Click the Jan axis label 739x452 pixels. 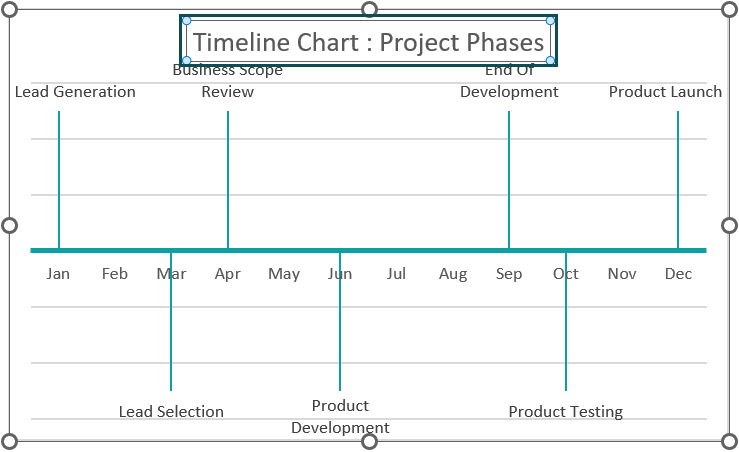[x=58, y=274]
